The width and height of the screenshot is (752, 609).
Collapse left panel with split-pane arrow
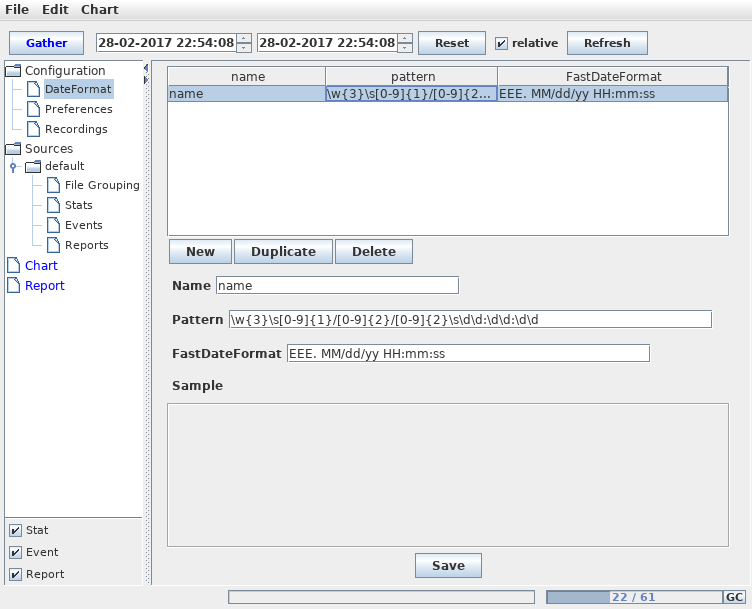pos(146,69)
